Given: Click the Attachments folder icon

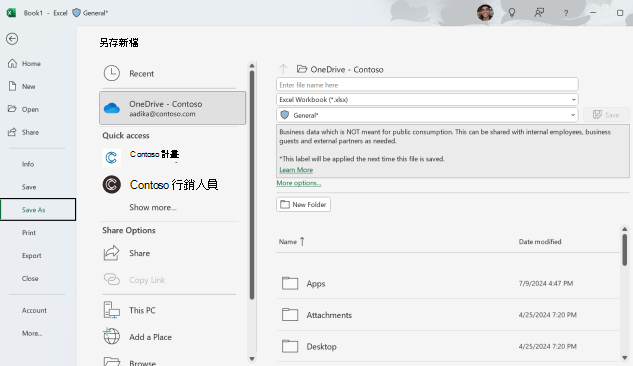Looking at the screenshot, I should click(x=290, y=315).
